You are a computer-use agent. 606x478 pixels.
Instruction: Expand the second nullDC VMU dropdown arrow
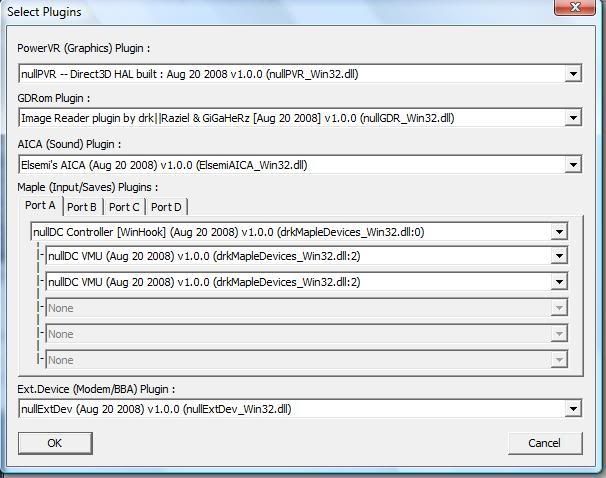click(559, 282)
